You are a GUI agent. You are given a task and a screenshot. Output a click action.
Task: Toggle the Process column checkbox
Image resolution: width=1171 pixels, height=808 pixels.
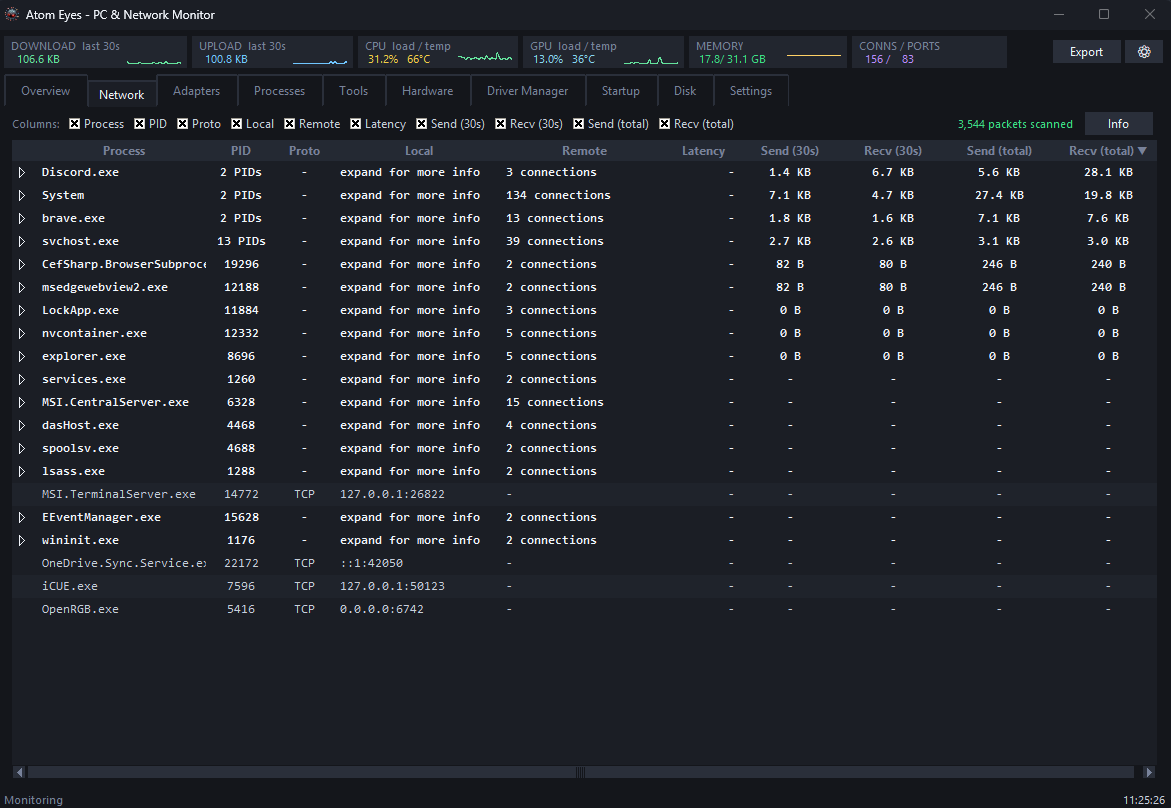pyautogui.click(x=75, y=124)
